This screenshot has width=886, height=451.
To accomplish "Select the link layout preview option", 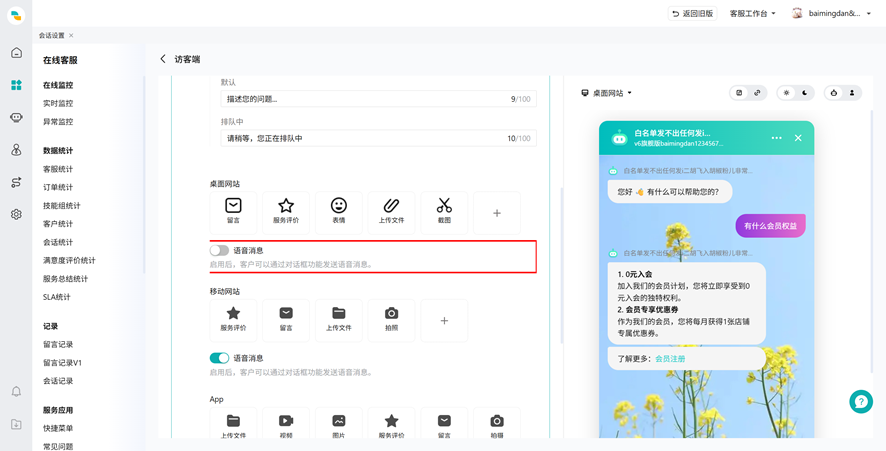I will pos(758,93).
